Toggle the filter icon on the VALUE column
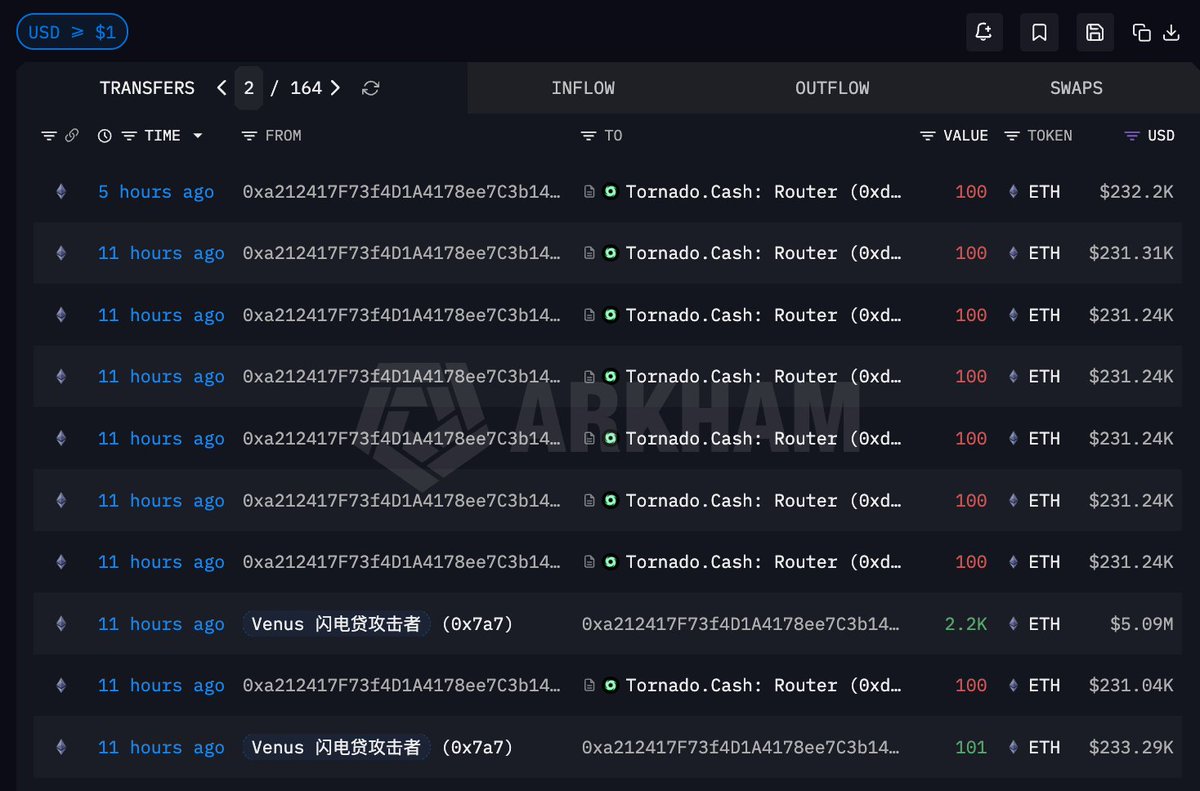 point(926,135)
